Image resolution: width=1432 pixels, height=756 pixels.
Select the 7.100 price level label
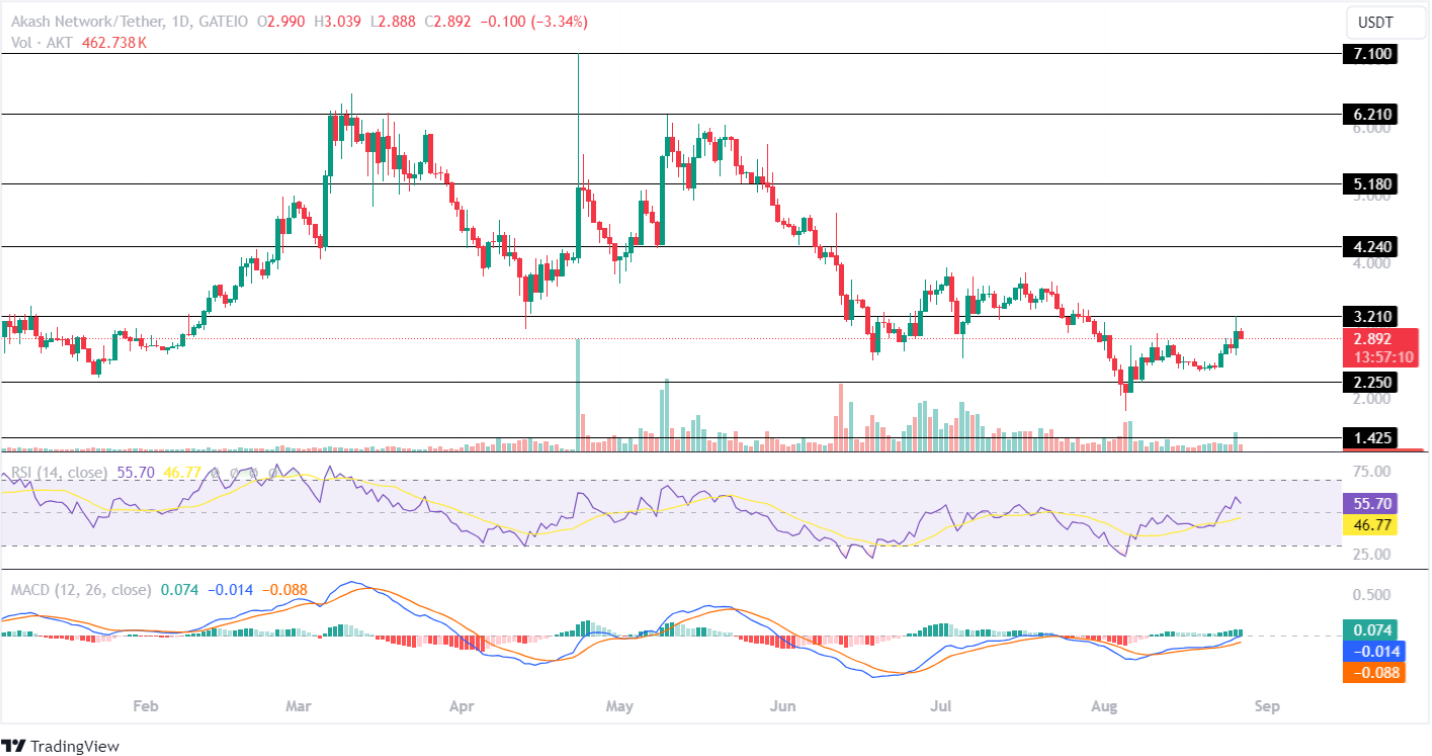[1369, 53]
